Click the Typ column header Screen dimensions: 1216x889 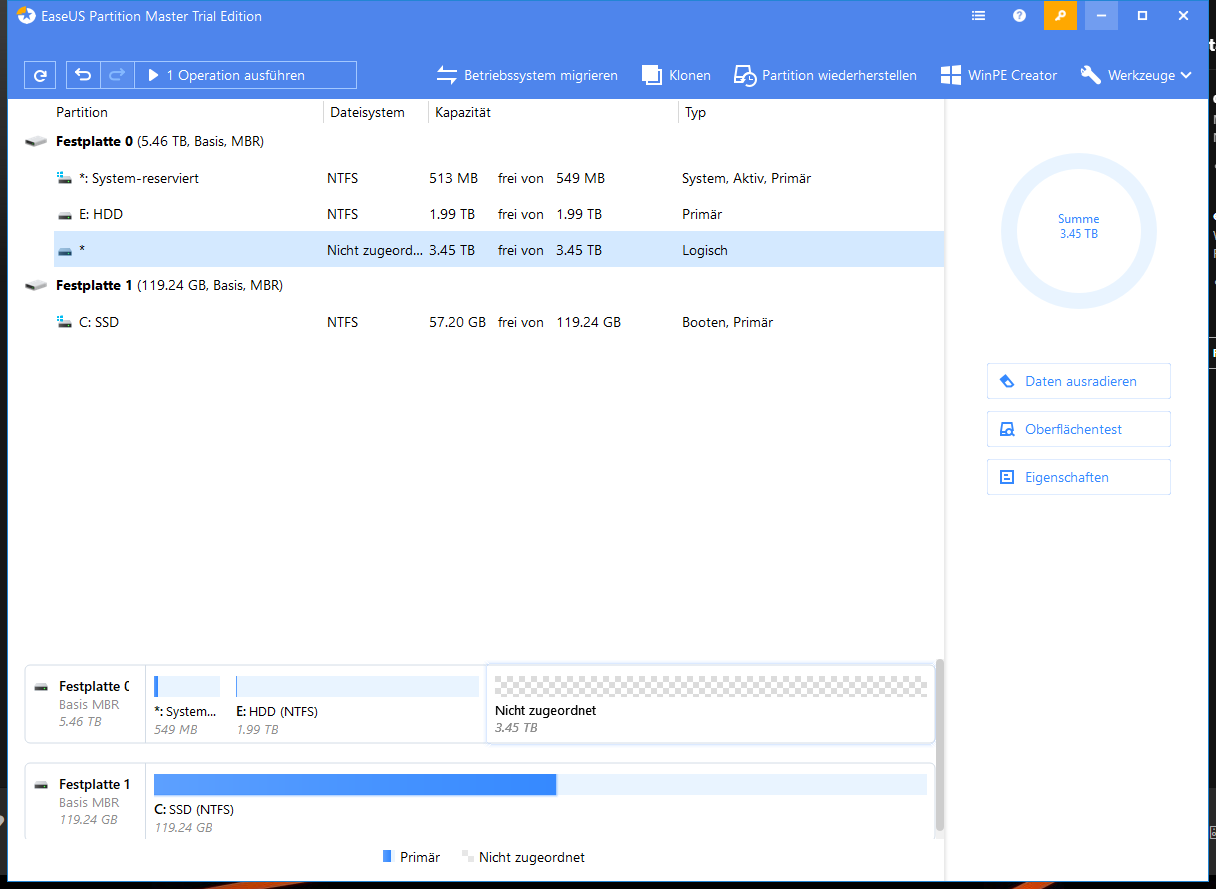click(696, 112)
